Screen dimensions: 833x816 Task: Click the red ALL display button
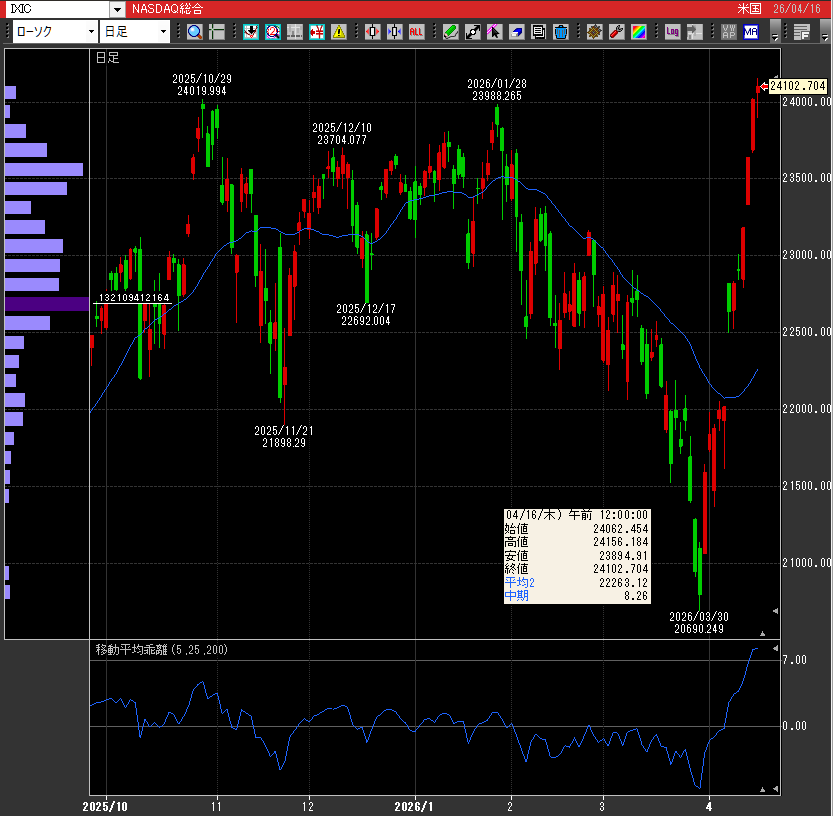point(416,32)
